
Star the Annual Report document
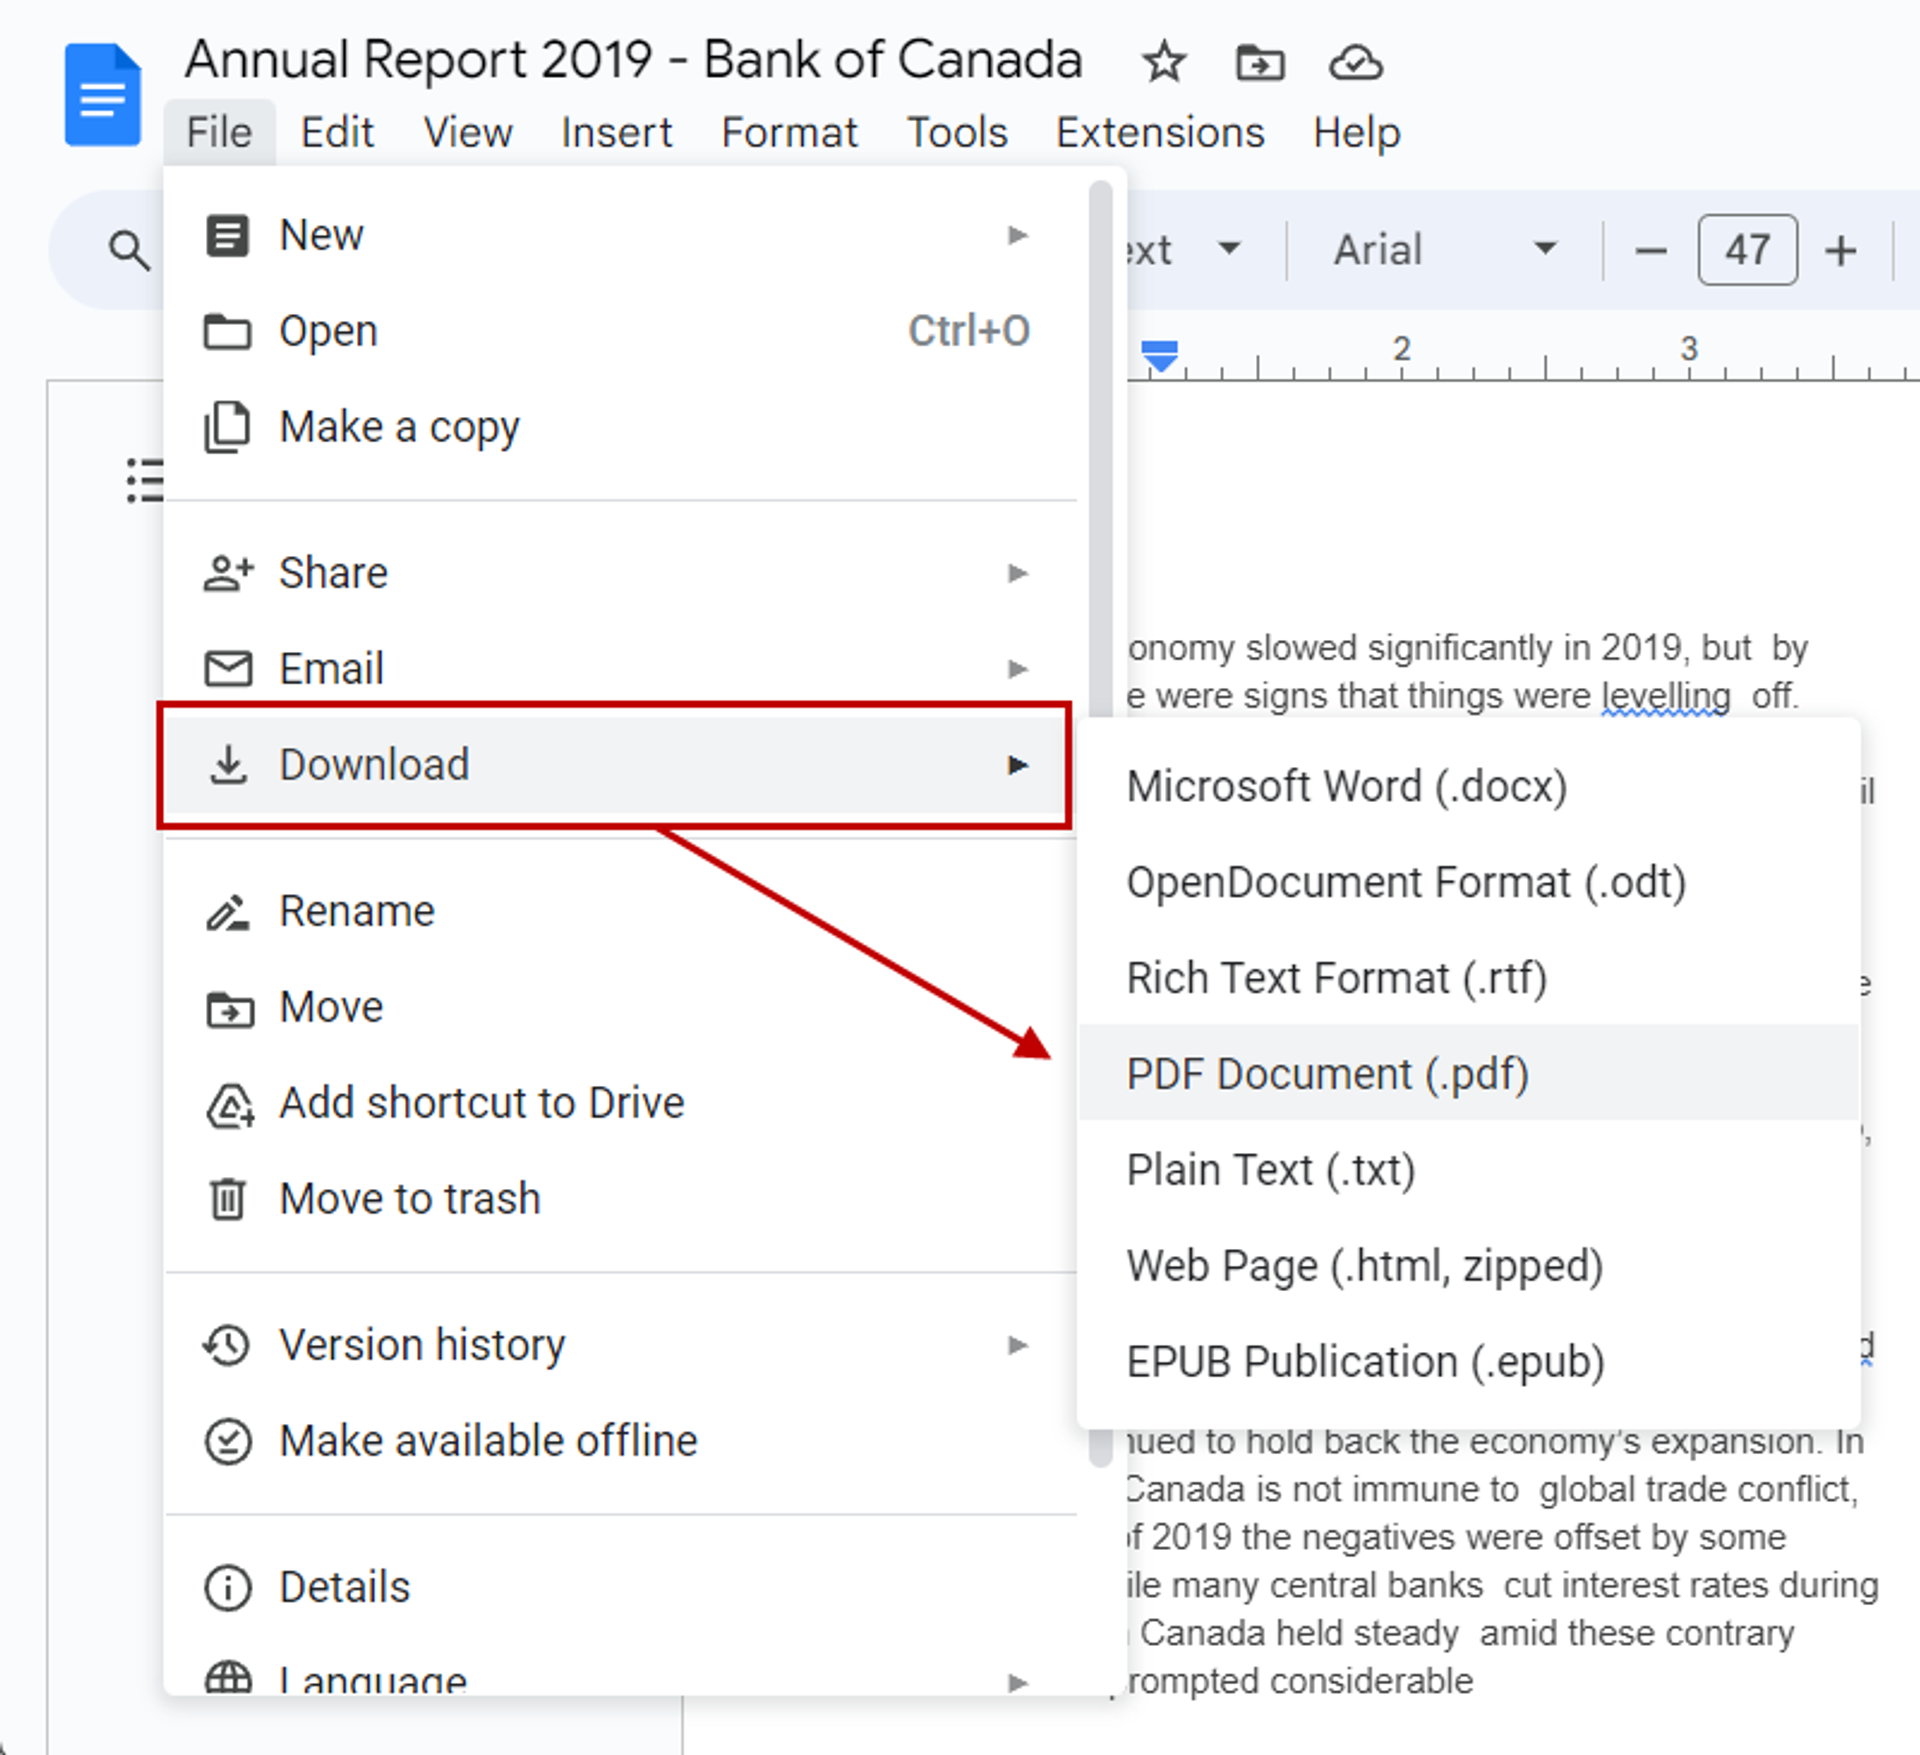point(1164,63)
